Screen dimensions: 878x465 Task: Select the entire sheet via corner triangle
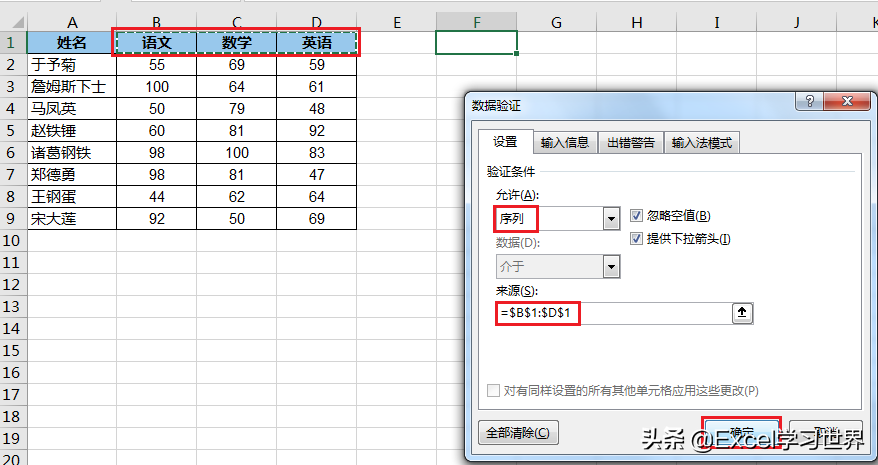click(13, 22)
